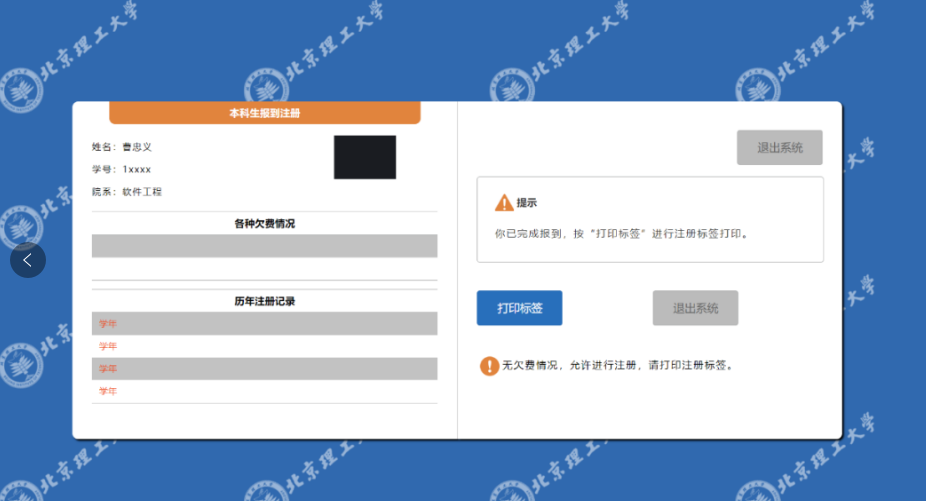Screen dimensions: 926x501
Task: Click the black student photo thumbnail
Action: click(x=364, y=157)
